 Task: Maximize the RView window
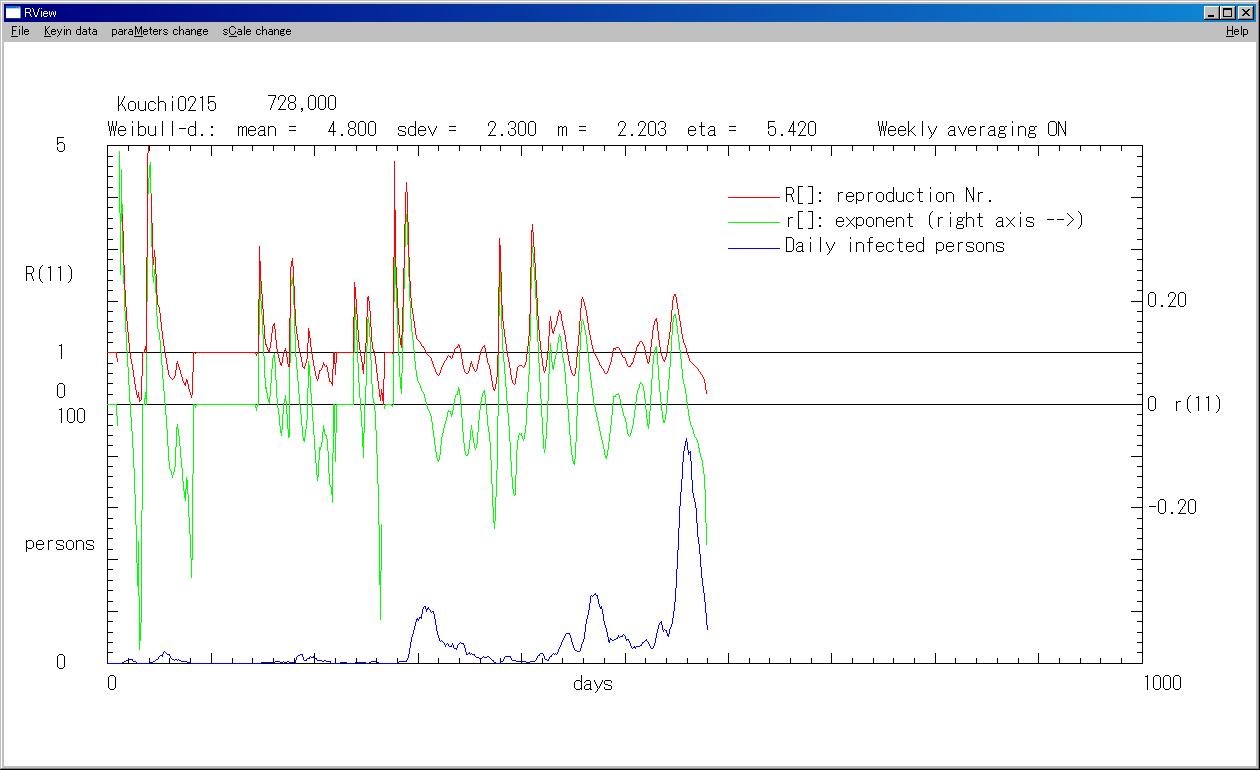(x=1227, y=12)
